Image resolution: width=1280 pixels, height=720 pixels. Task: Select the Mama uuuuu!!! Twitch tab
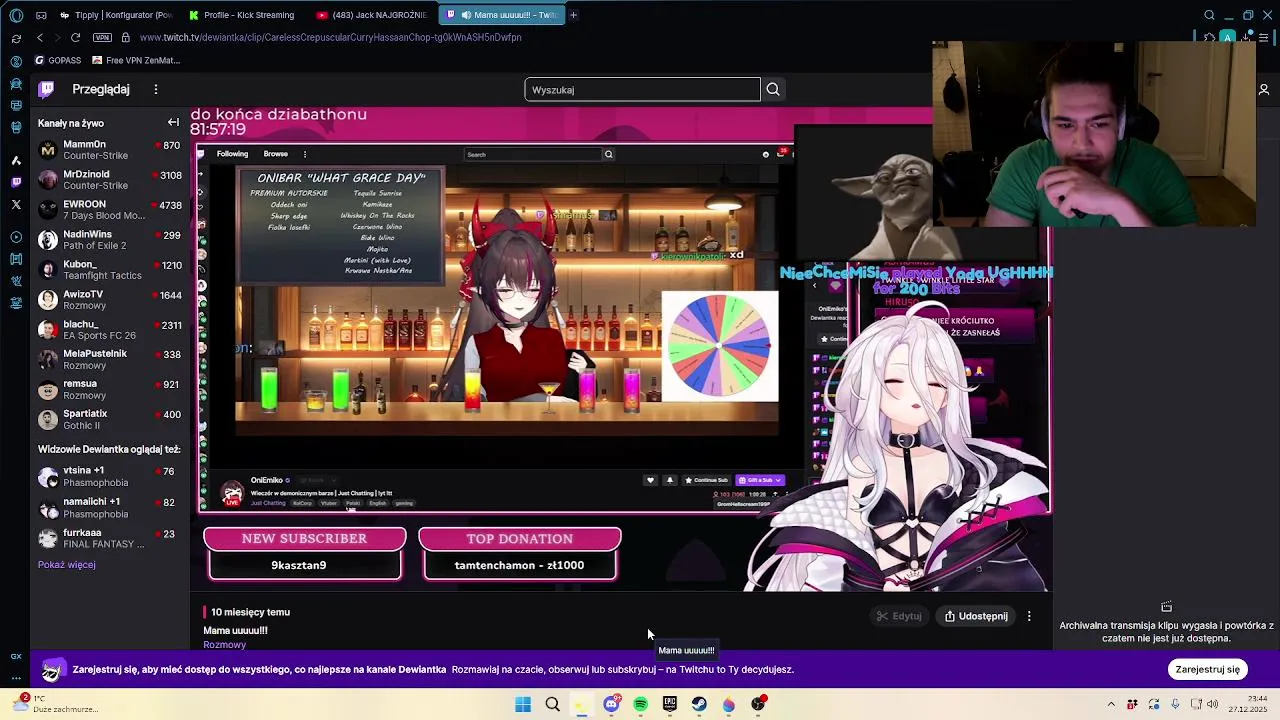point(502,15)
